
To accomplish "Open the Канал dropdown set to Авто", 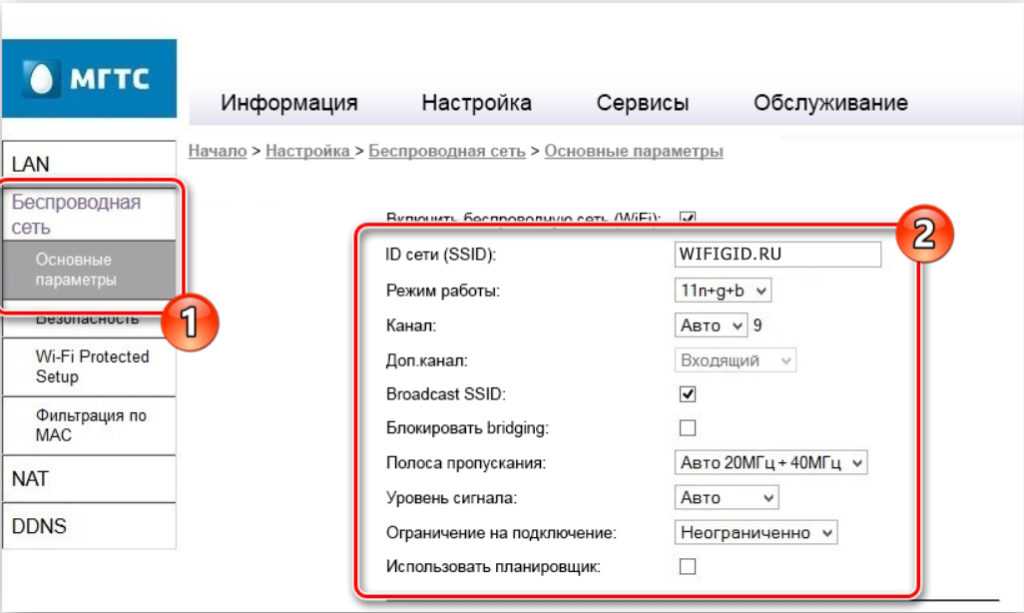I will [x=710, y=325].
